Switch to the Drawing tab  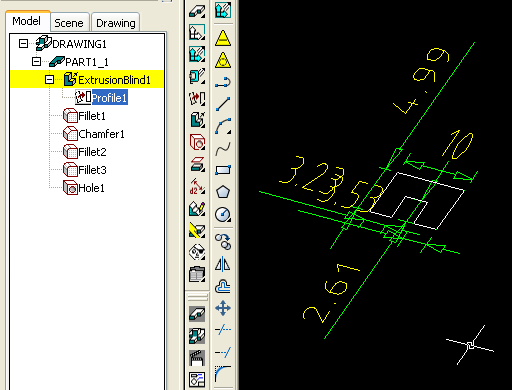coord(115,23)
